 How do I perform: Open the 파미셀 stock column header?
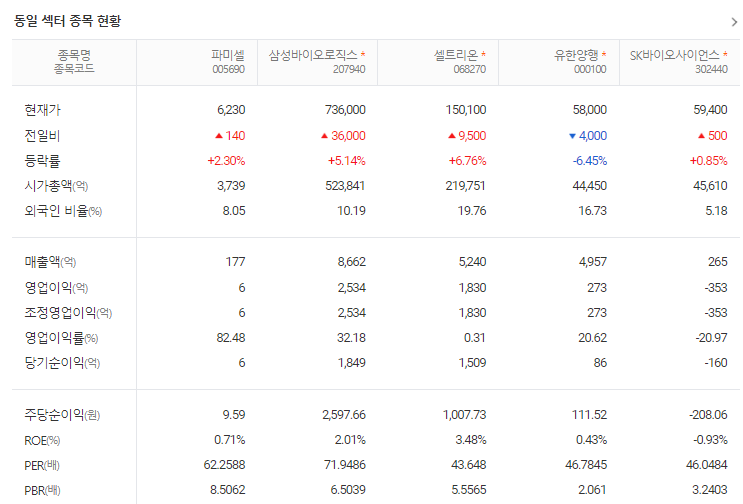tap(228, 55)
